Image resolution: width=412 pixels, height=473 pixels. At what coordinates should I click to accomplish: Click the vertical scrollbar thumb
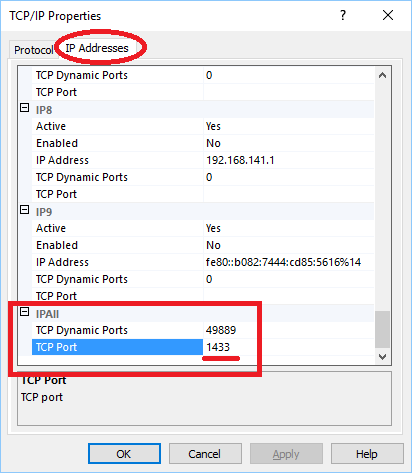382,329
